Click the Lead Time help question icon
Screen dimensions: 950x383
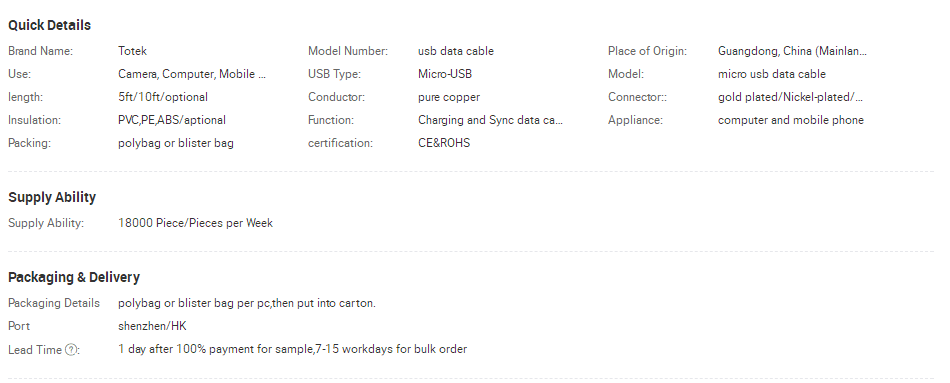coord(71,350)
